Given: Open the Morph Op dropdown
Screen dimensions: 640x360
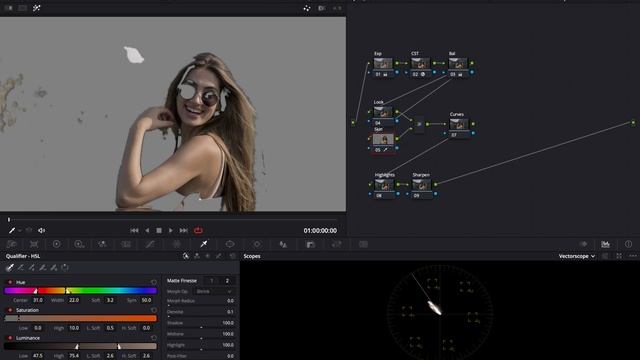Looking at the screenshot, I should click(214, 291).
